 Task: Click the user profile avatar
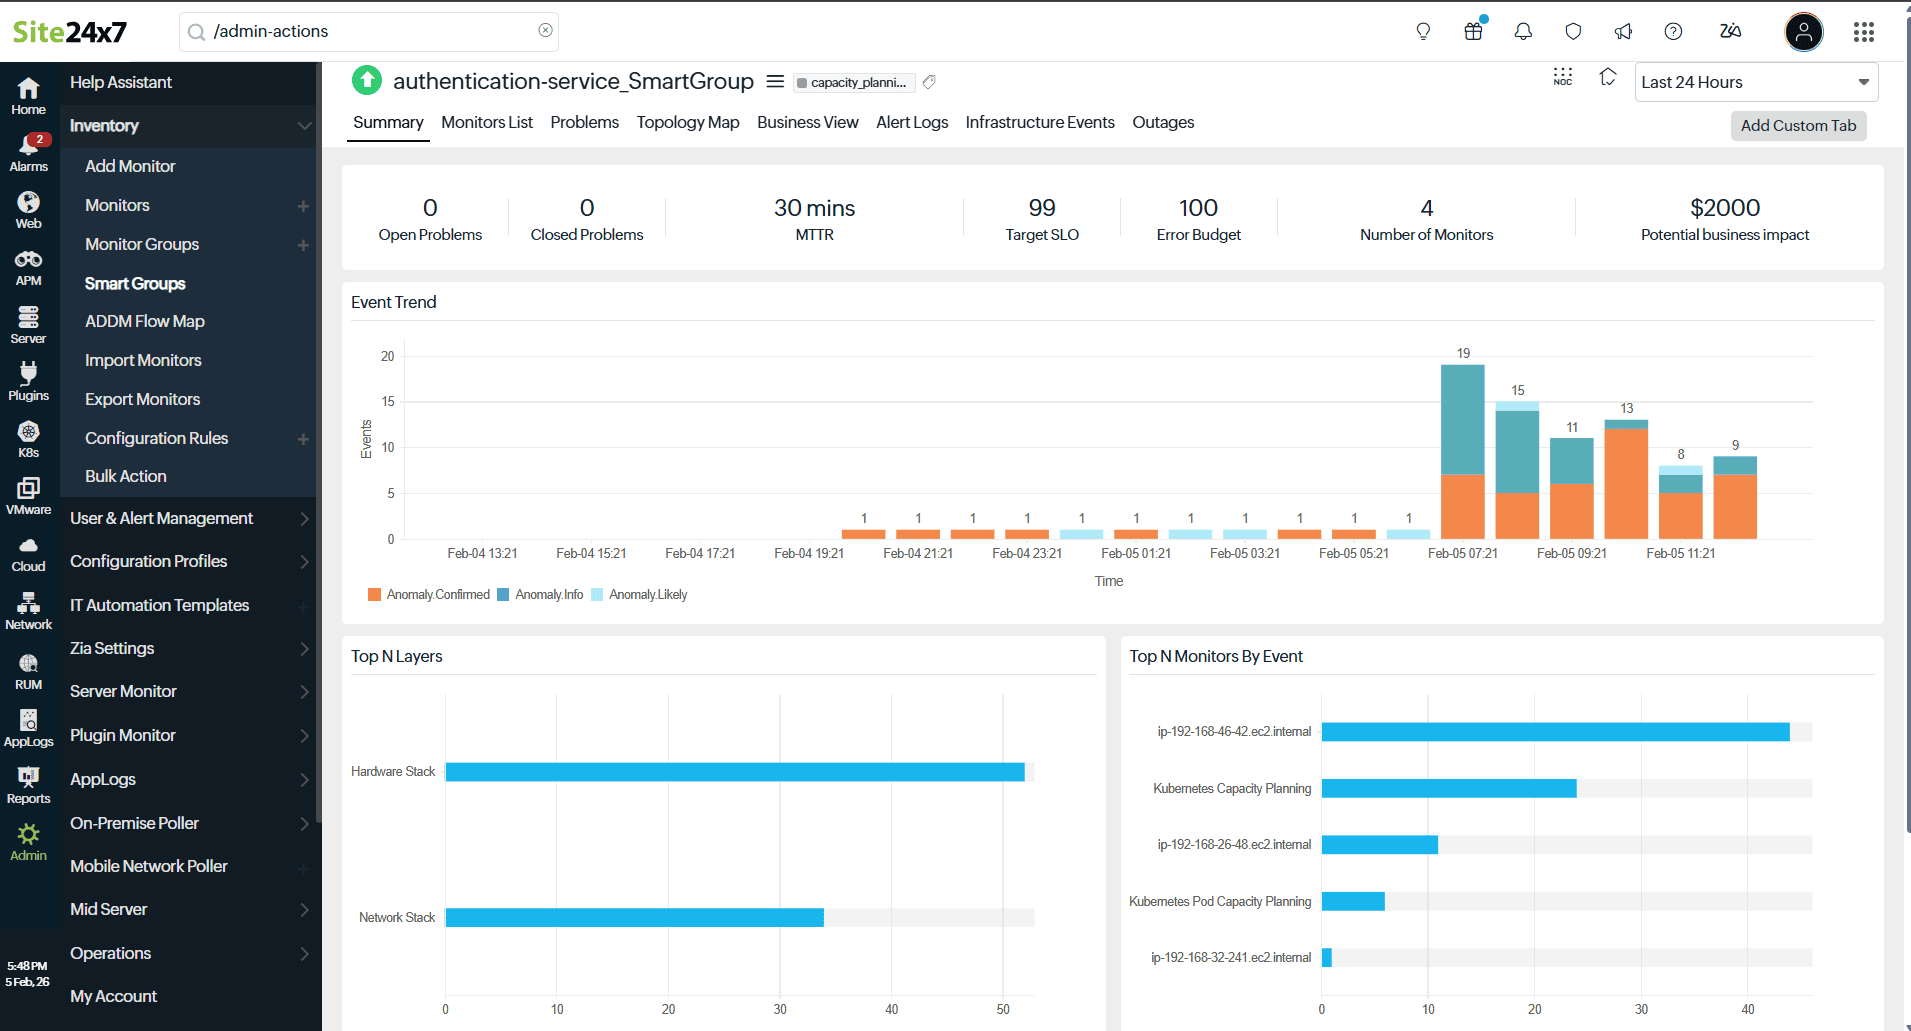click(1803, 32)
